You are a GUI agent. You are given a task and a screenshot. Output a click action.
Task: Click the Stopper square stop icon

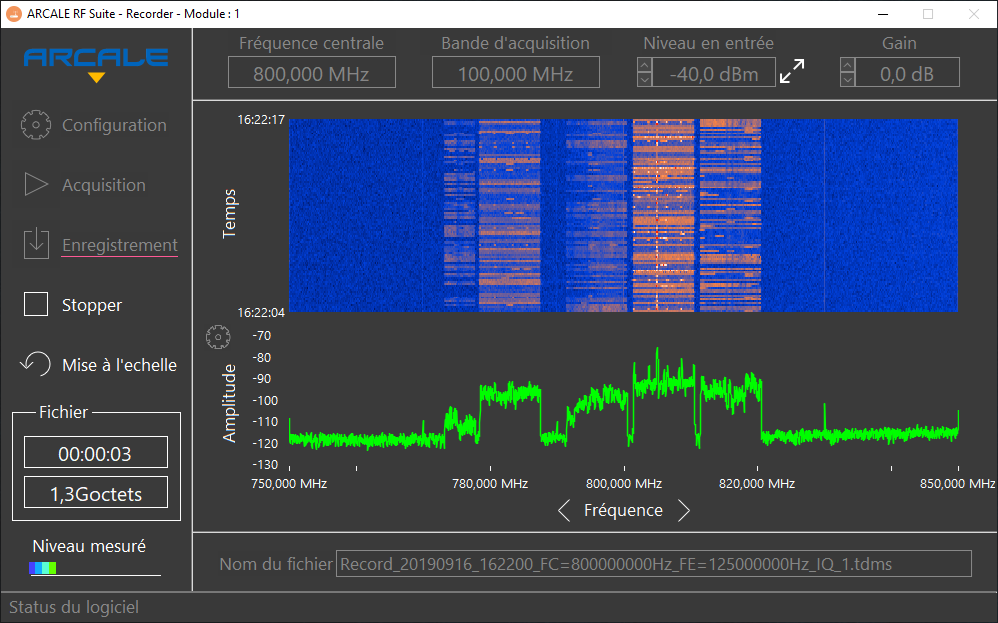[36, 305]
